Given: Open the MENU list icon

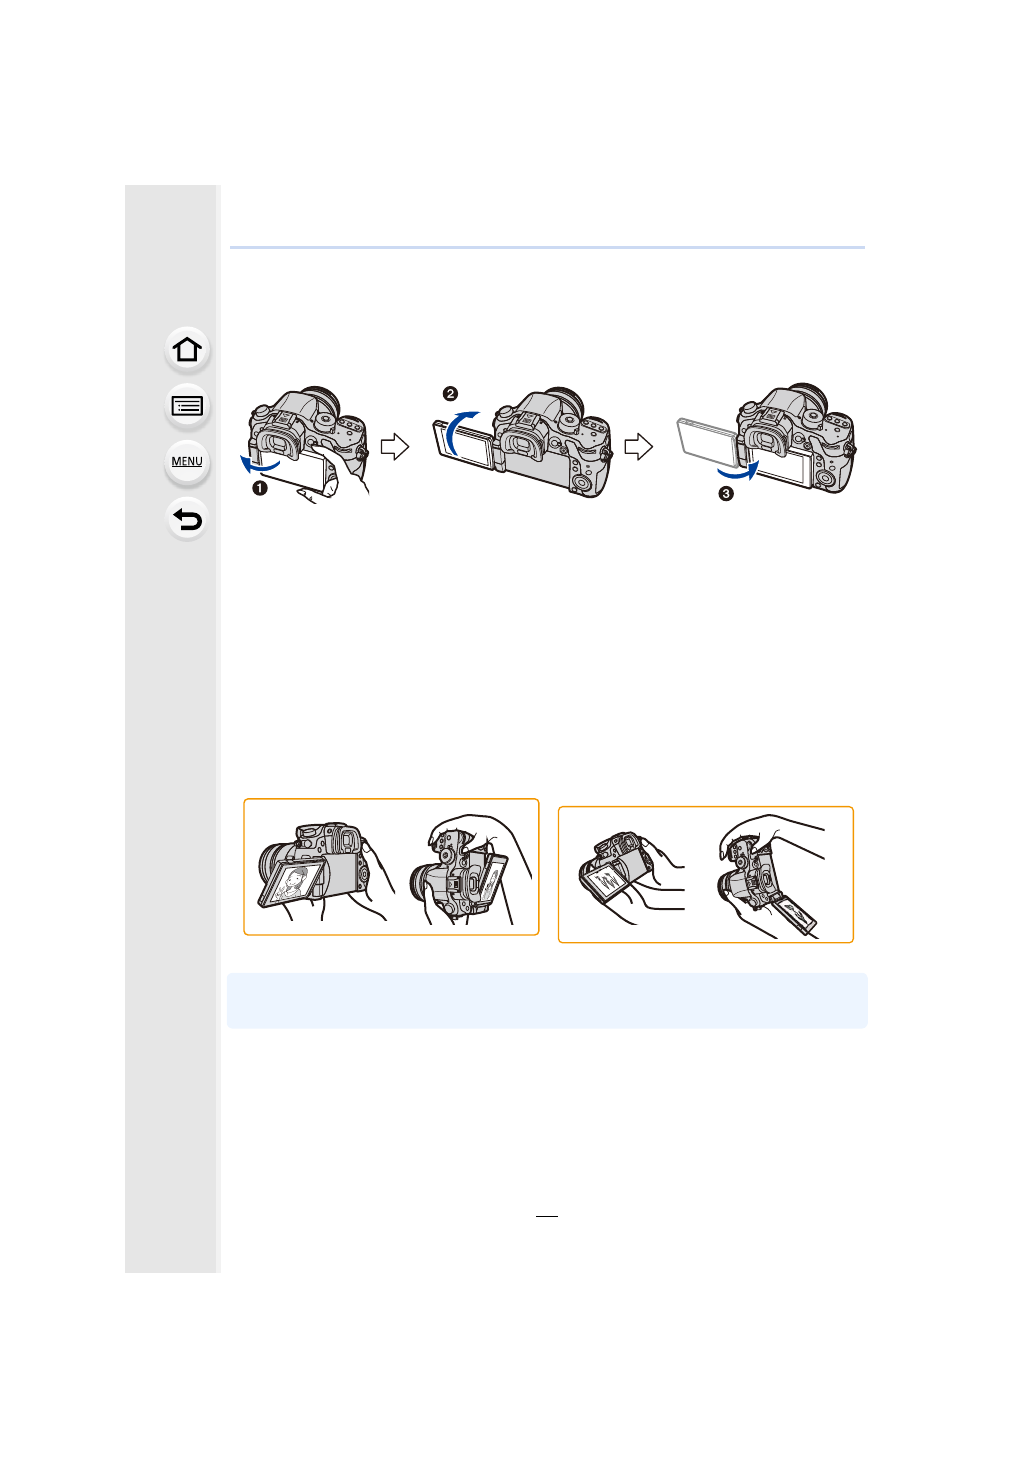Looking at the screenshot, I should (x=187, y=462).
